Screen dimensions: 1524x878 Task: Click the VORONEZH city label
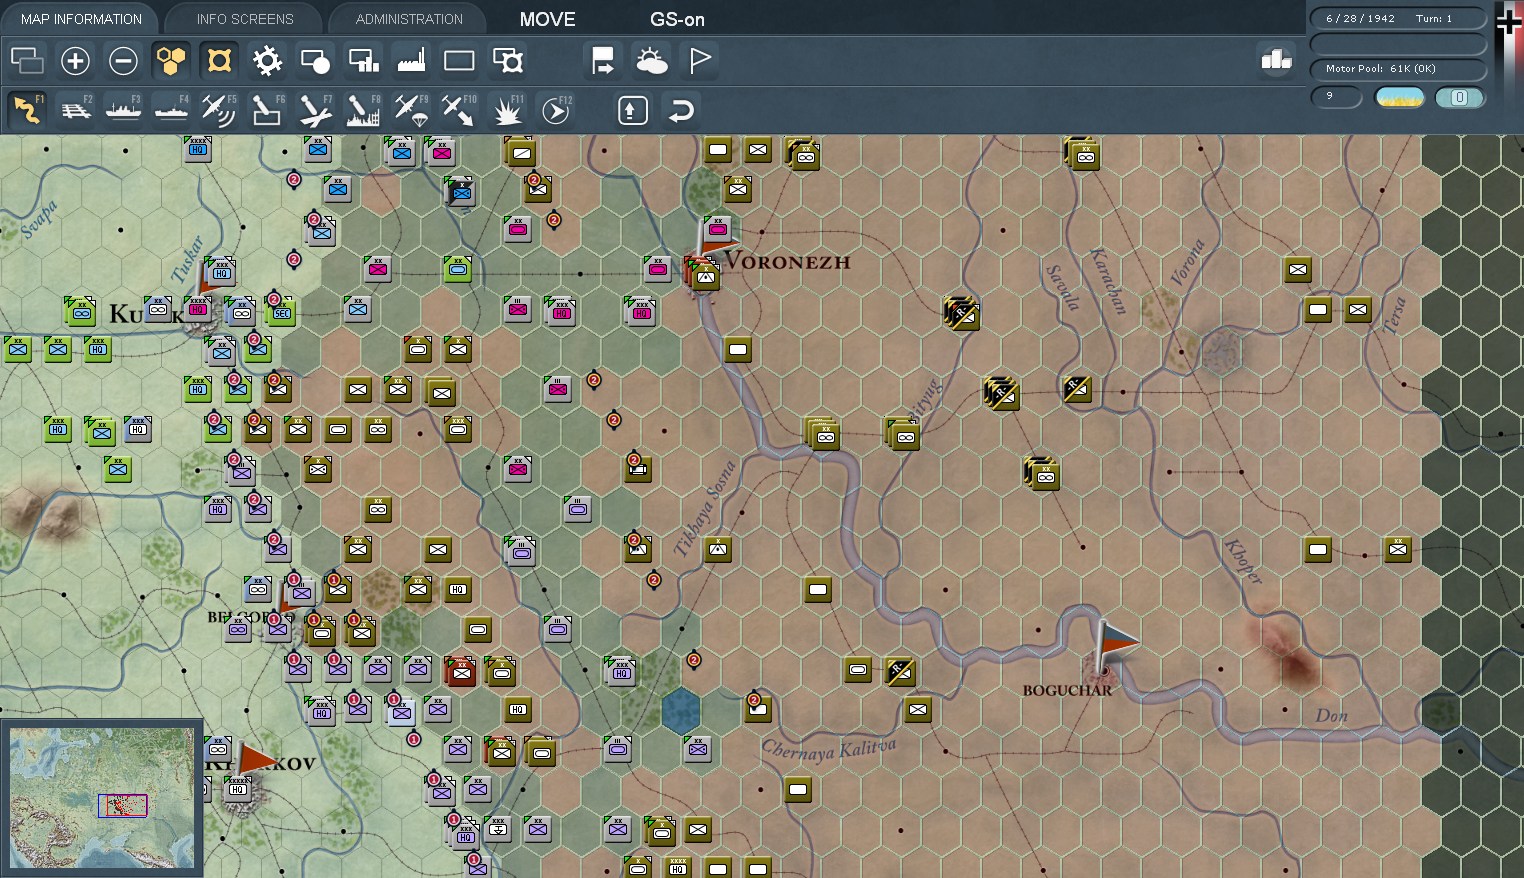[x=787, y=262]
